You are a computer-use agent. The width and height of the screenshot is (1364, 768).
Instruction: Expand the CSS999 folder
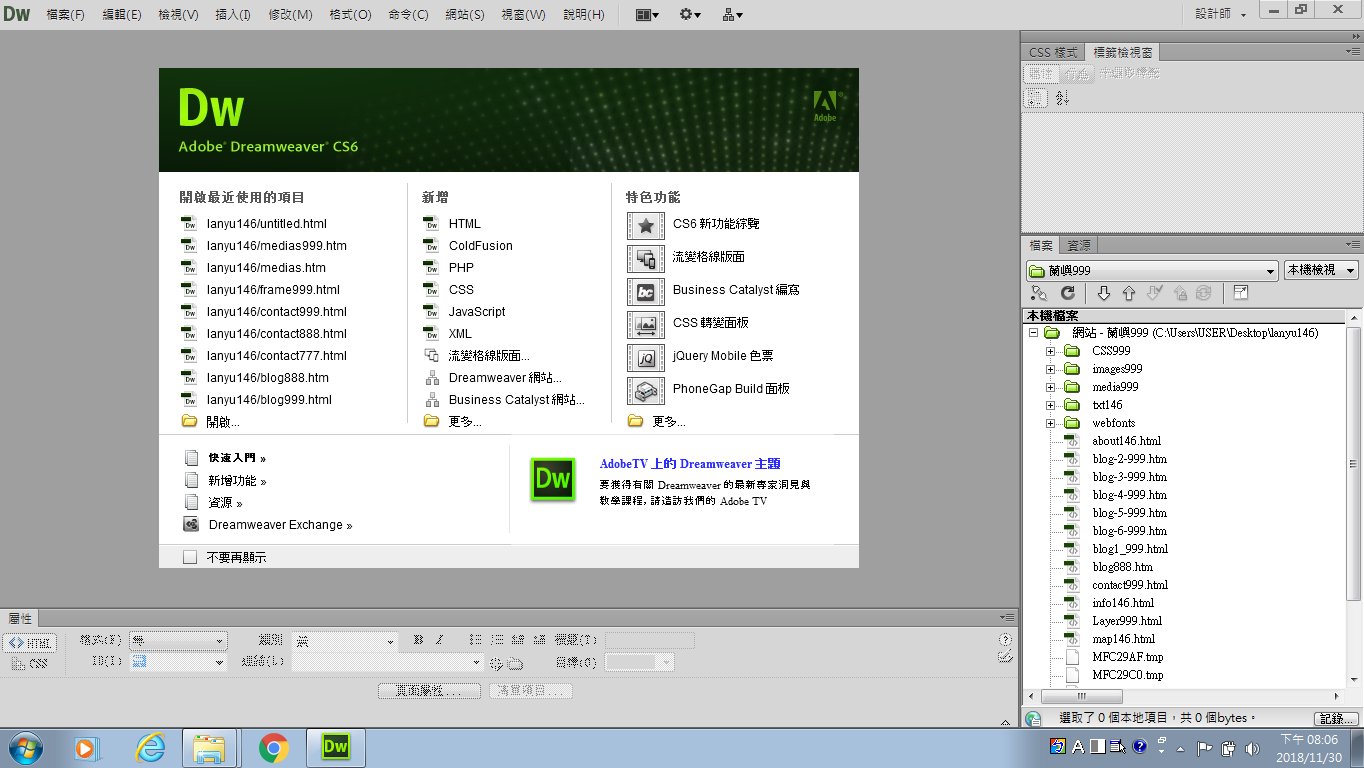point(1050,351)
